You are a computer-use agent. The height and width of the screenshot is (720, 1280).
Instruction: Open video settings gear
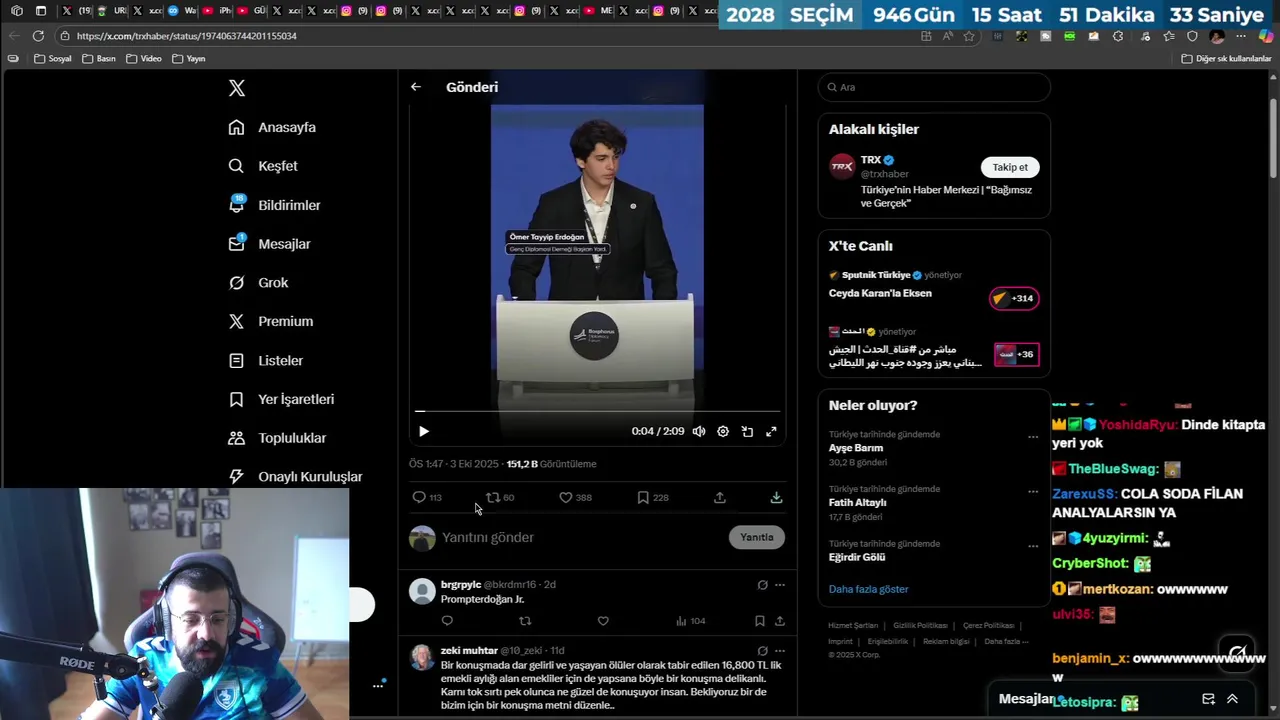(723, 431)
